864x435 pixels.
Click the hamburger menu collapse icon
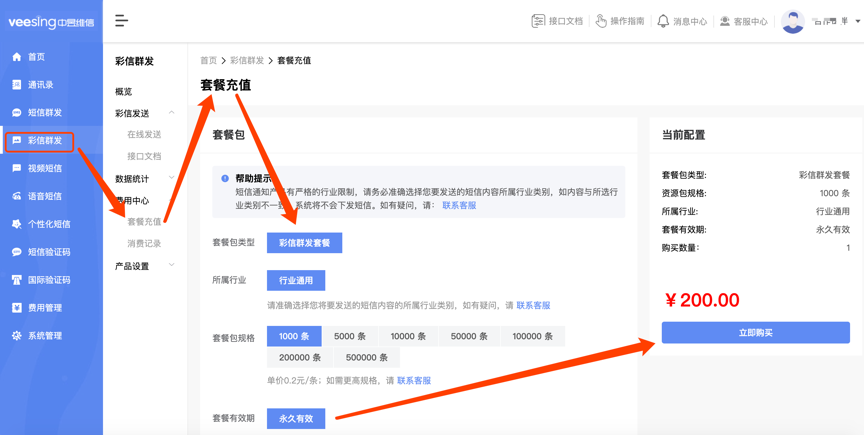[x=121, y=21]
